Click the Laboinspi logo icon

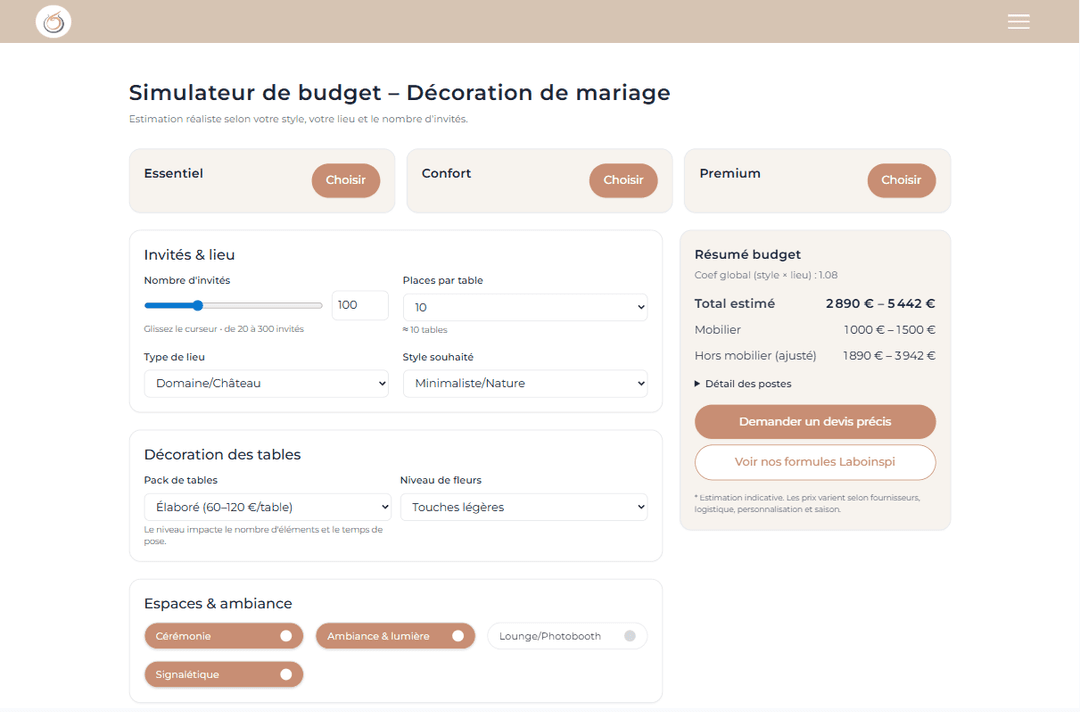pyautogui.click(x=53, y=21)
